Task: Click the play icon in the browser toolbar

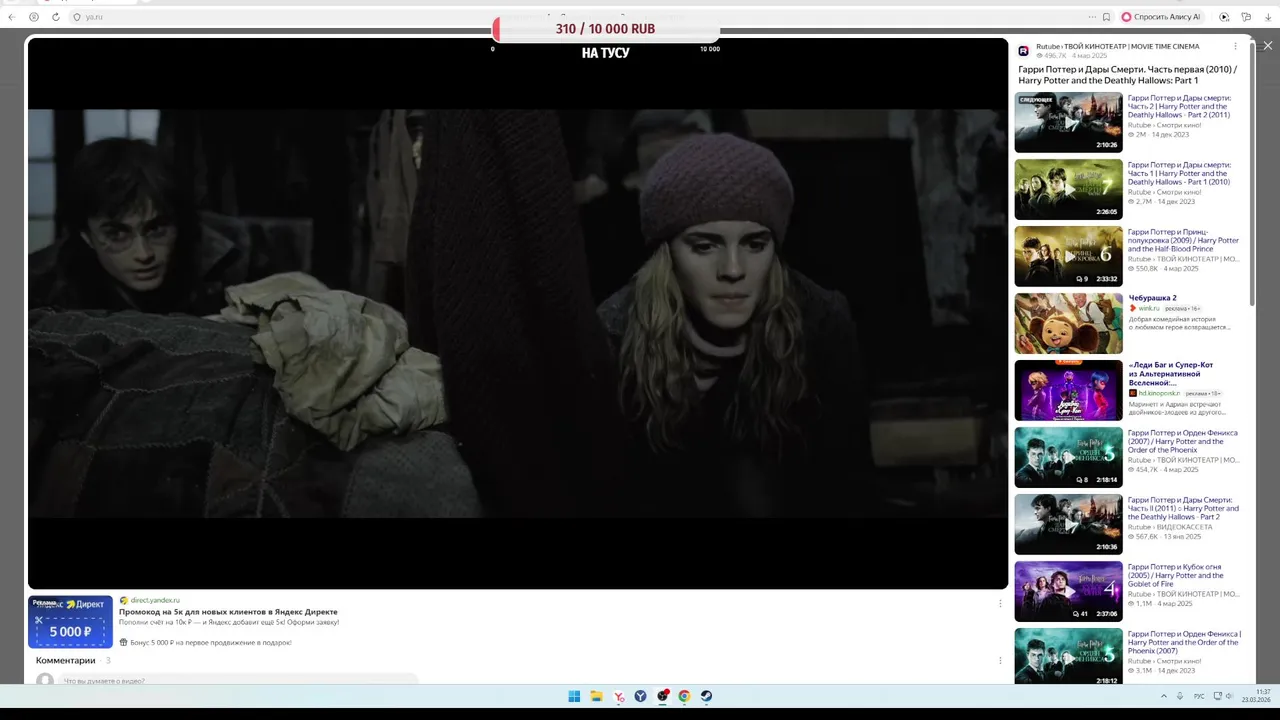Action: point(1224,17)
